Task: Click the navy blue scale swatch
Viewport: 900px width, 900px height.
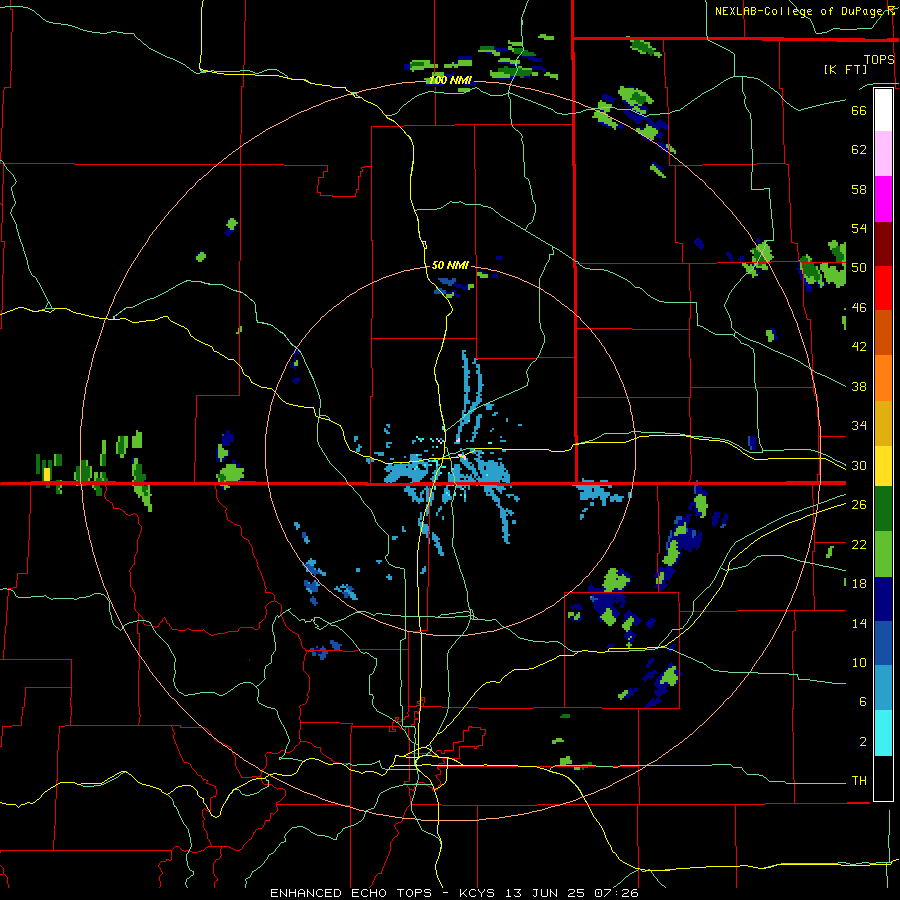Action: (x=883, y=599)
